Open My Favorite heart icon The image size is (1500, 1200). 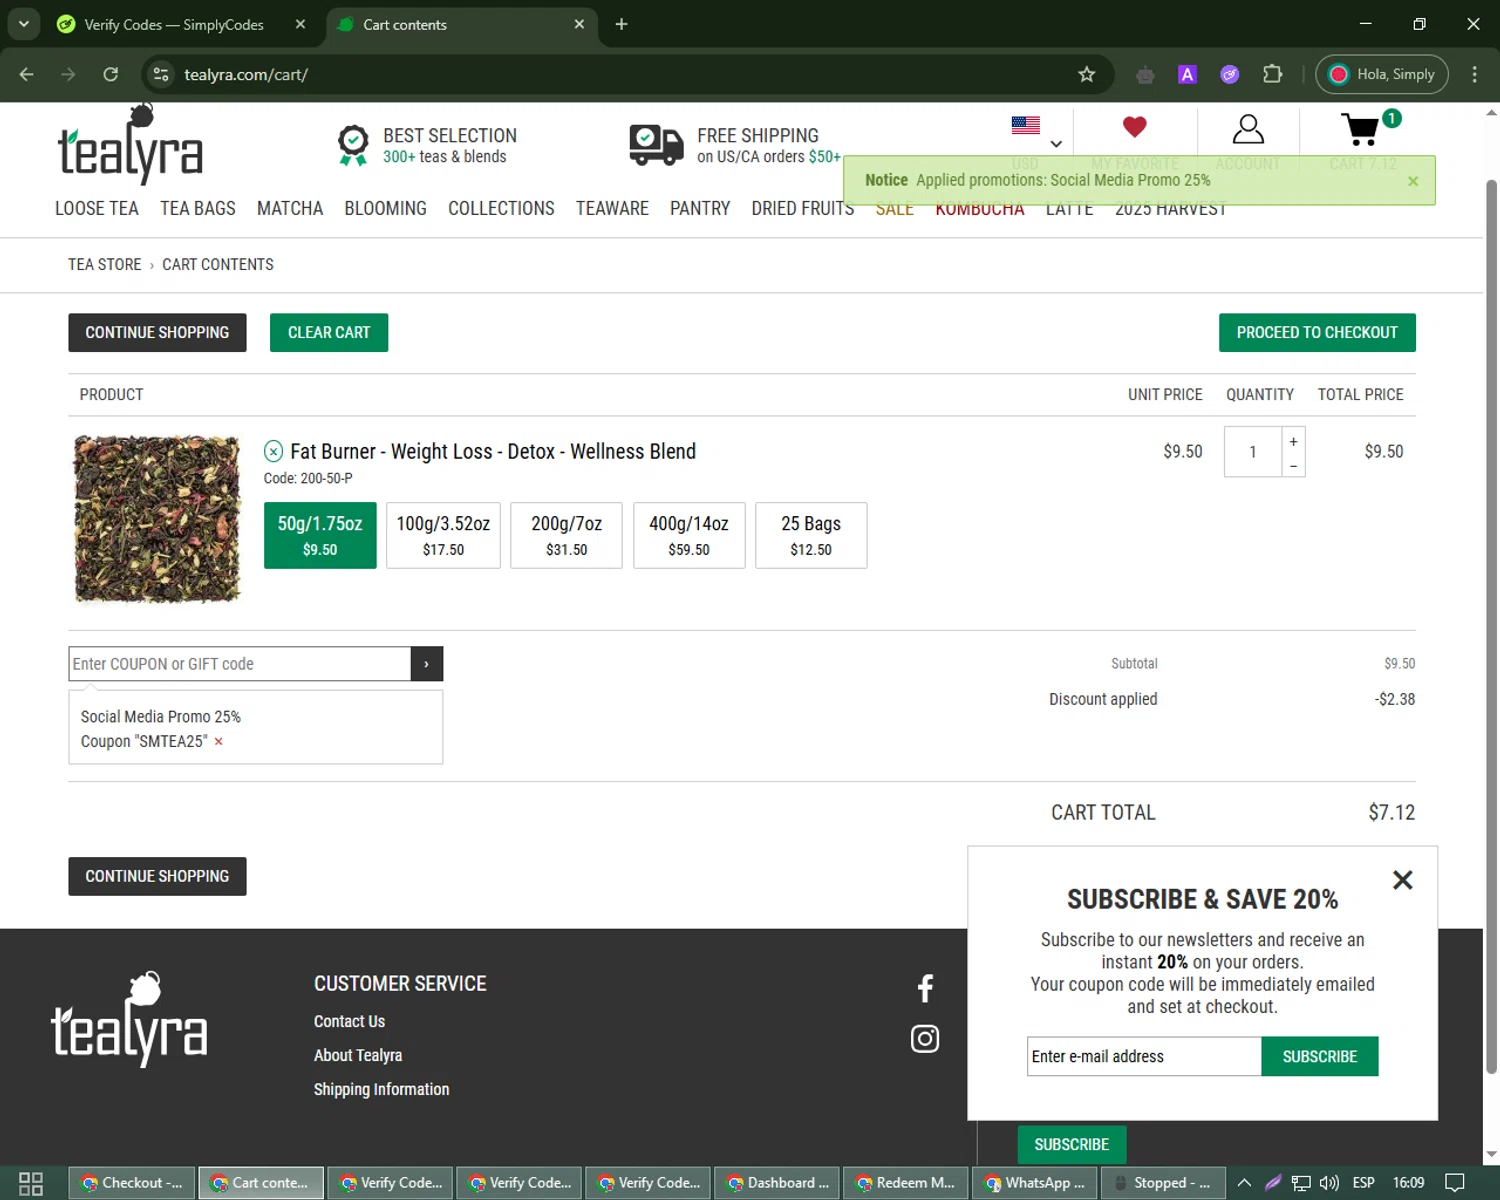[x=1134, y=127]
